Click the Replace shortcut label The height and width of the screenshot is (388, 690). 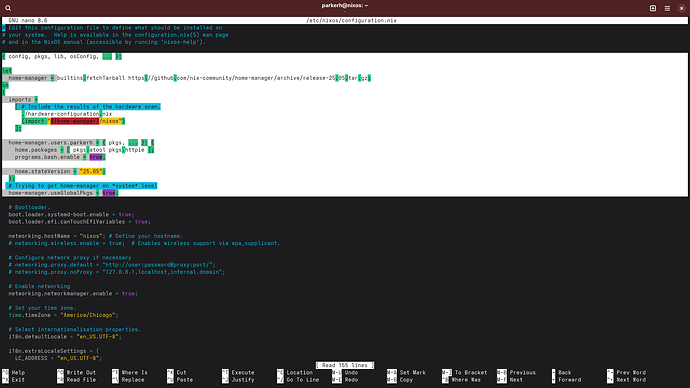tap(133, 380)
